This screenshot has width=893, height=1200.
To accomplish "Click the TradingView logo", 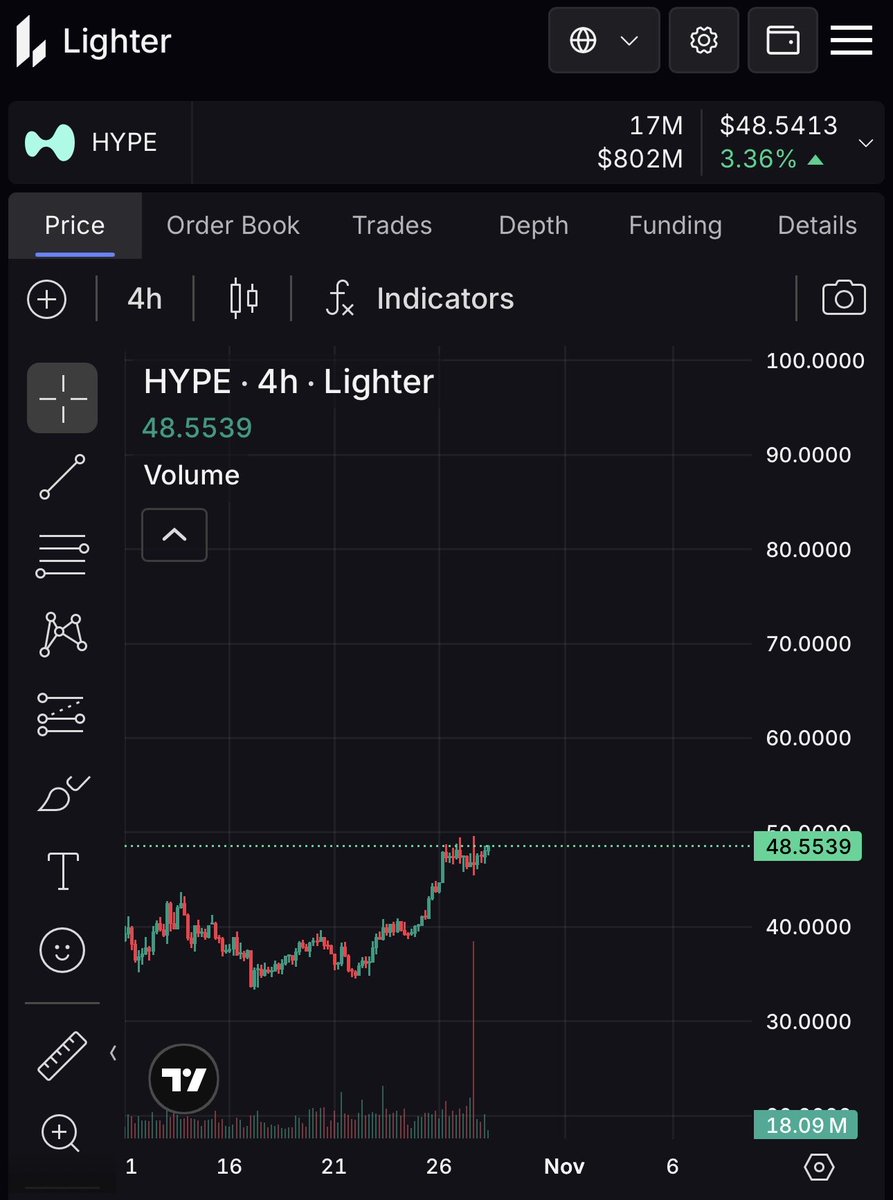I will (184, 1080).
